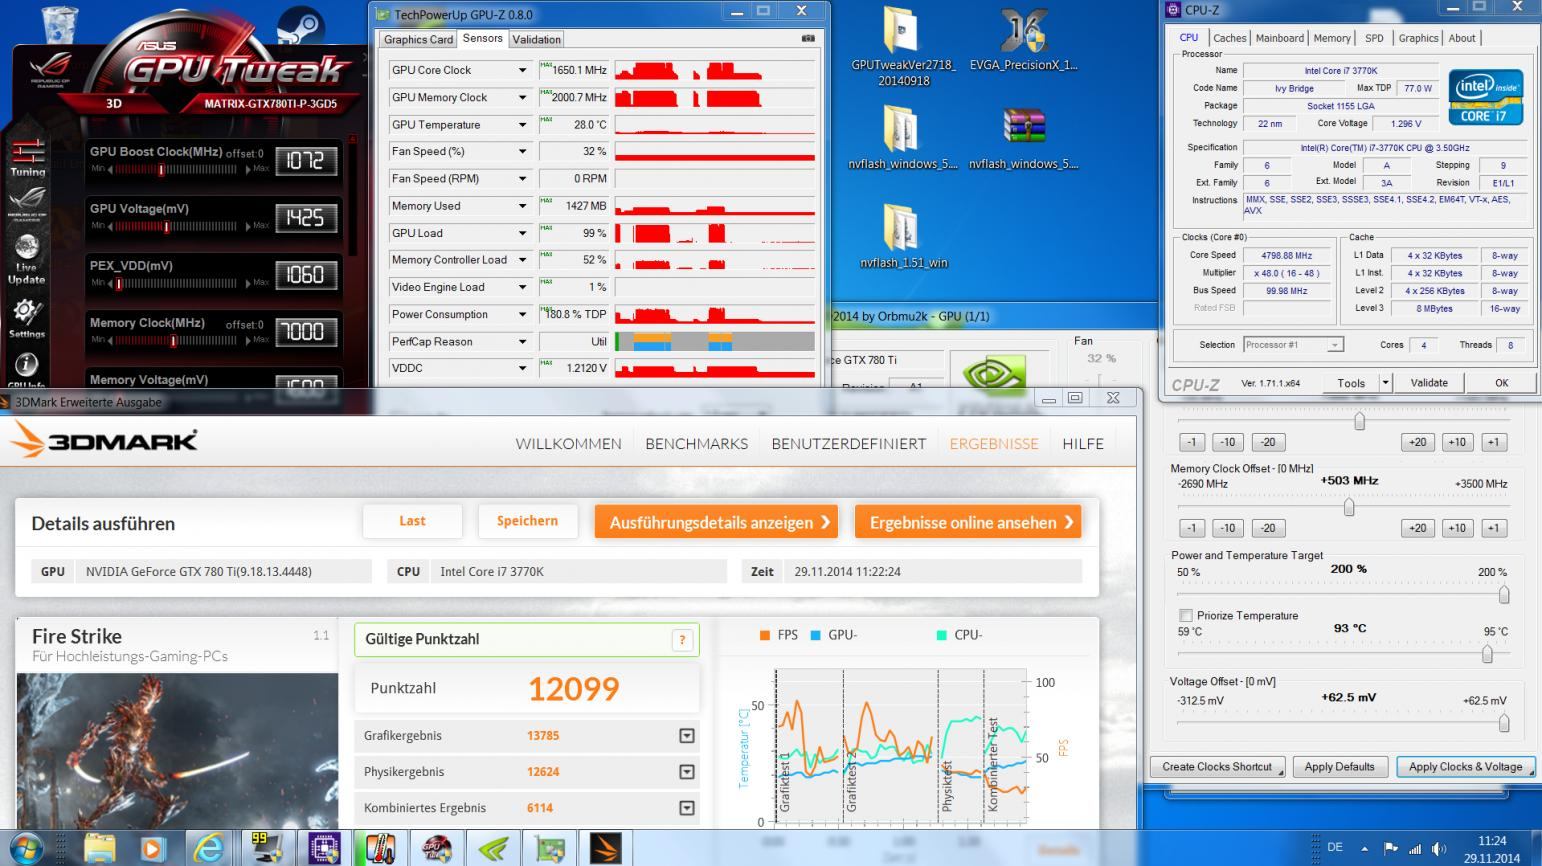
Task: Open Windows Explorer from taskbar
Action: click(x=99, y=848)
